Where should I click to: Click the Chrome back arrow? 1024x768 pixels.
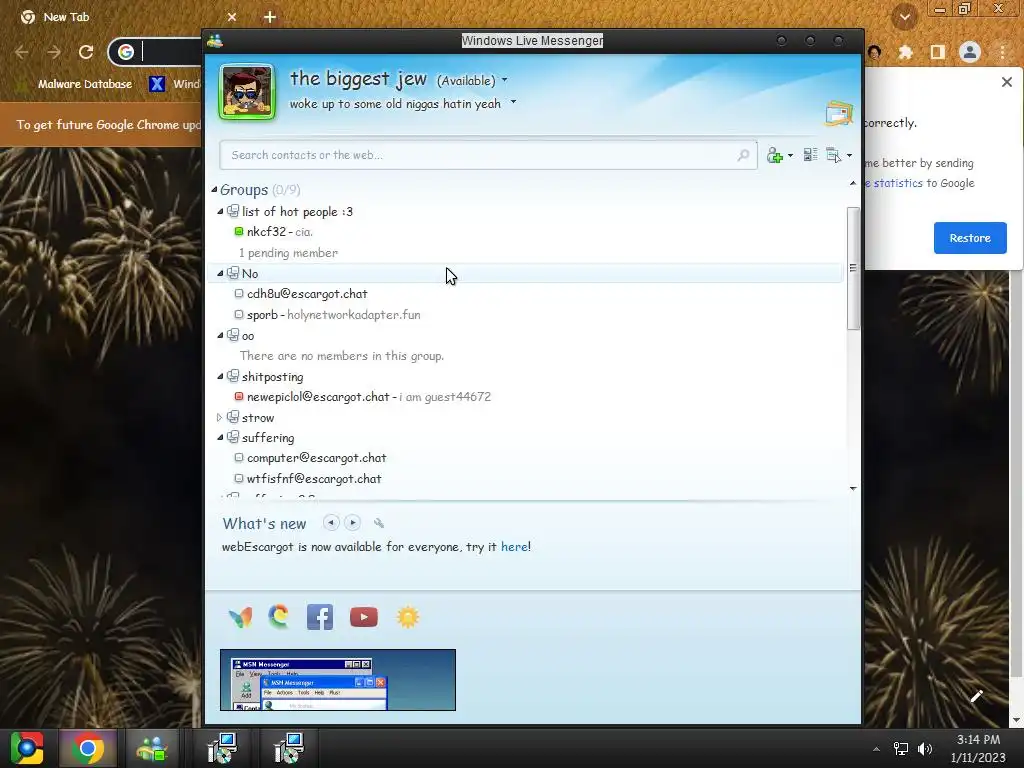point(22,52)
